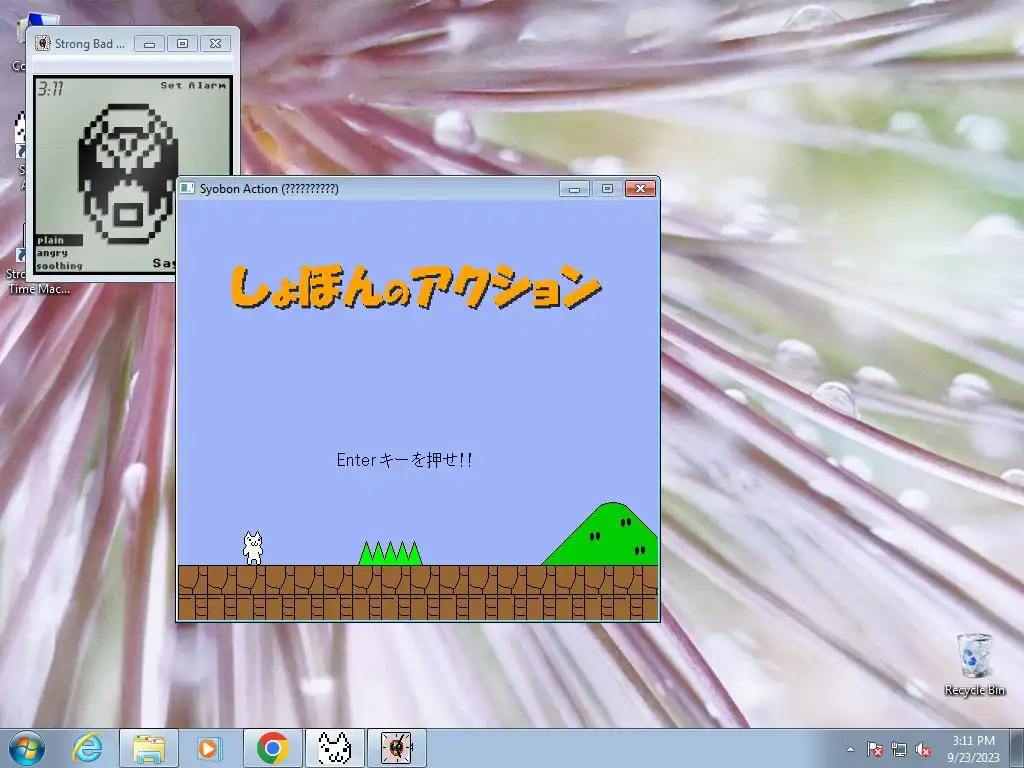1024x768 pixels.
Task: Open Windows Explorer from the taskbar
Action: point(149,748)
